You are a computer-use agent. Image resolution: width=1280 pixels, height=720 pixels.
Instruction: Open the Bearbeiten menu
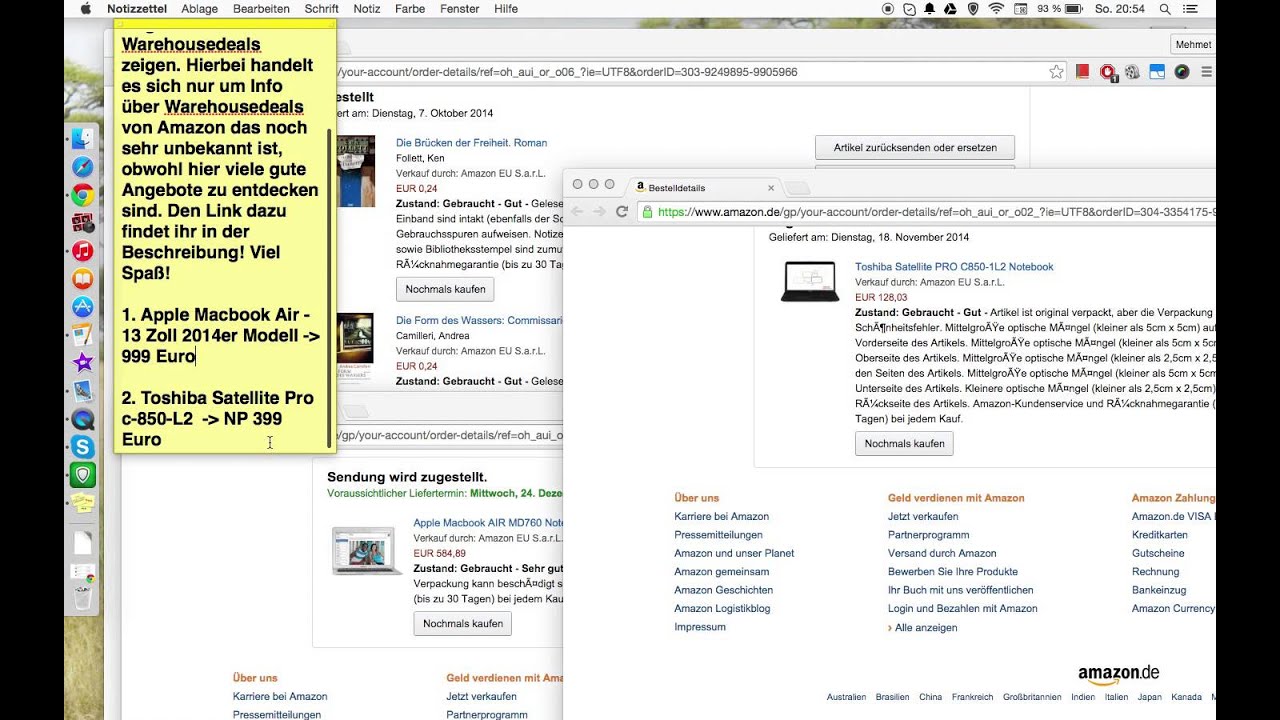click(x=261, y=9)
